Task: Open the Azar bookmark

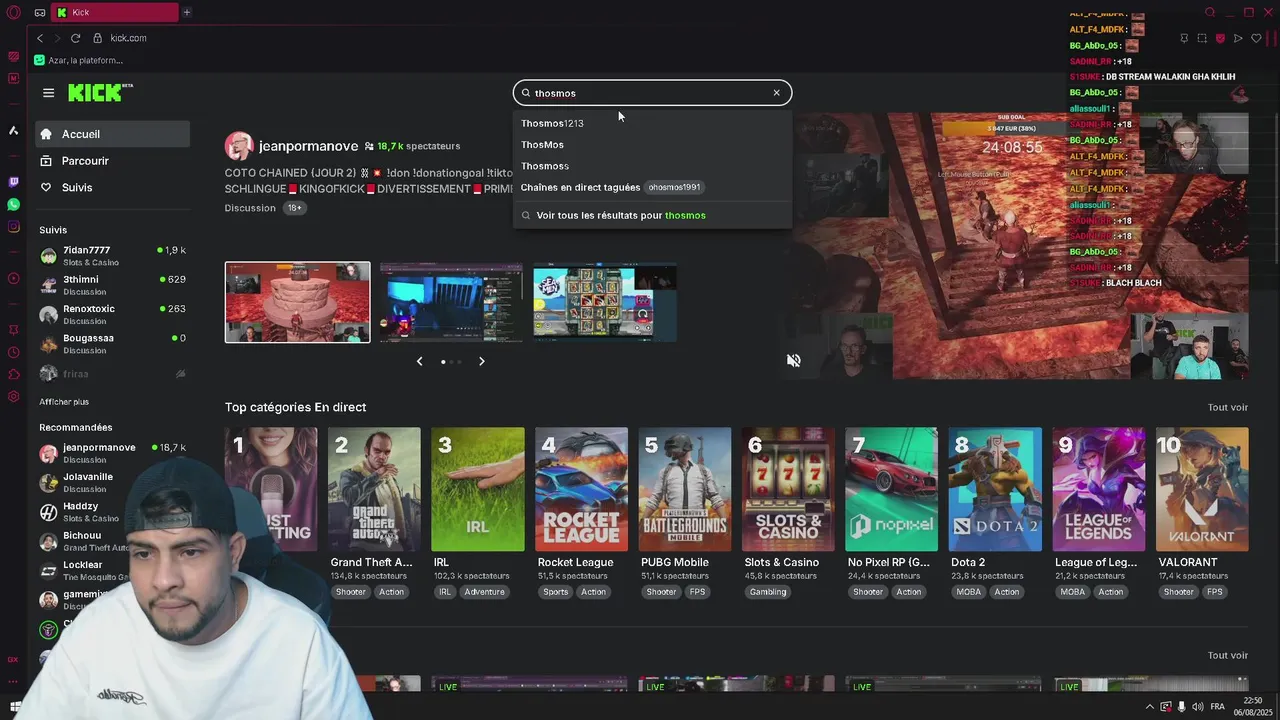Action: tap(78, 60)
